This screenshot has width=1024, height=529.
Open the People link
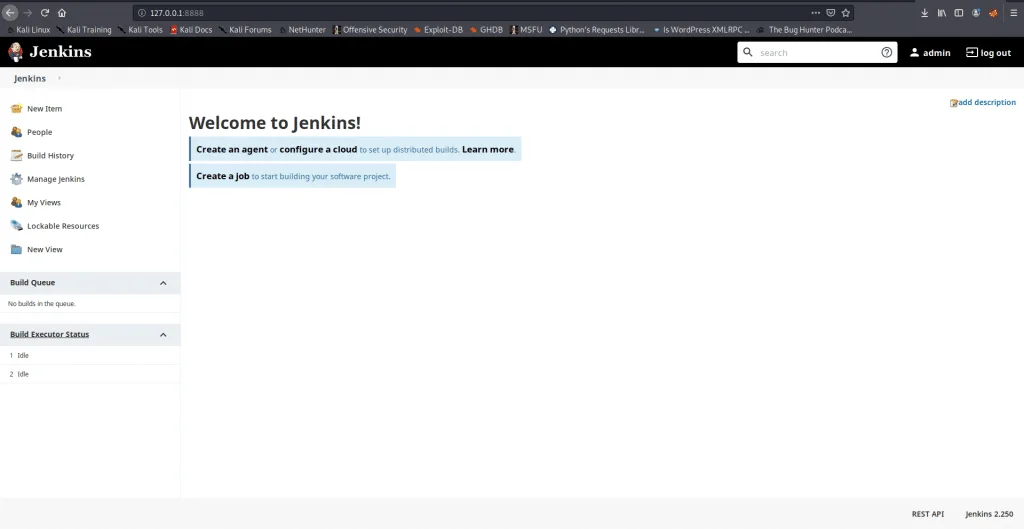(39, 132)
